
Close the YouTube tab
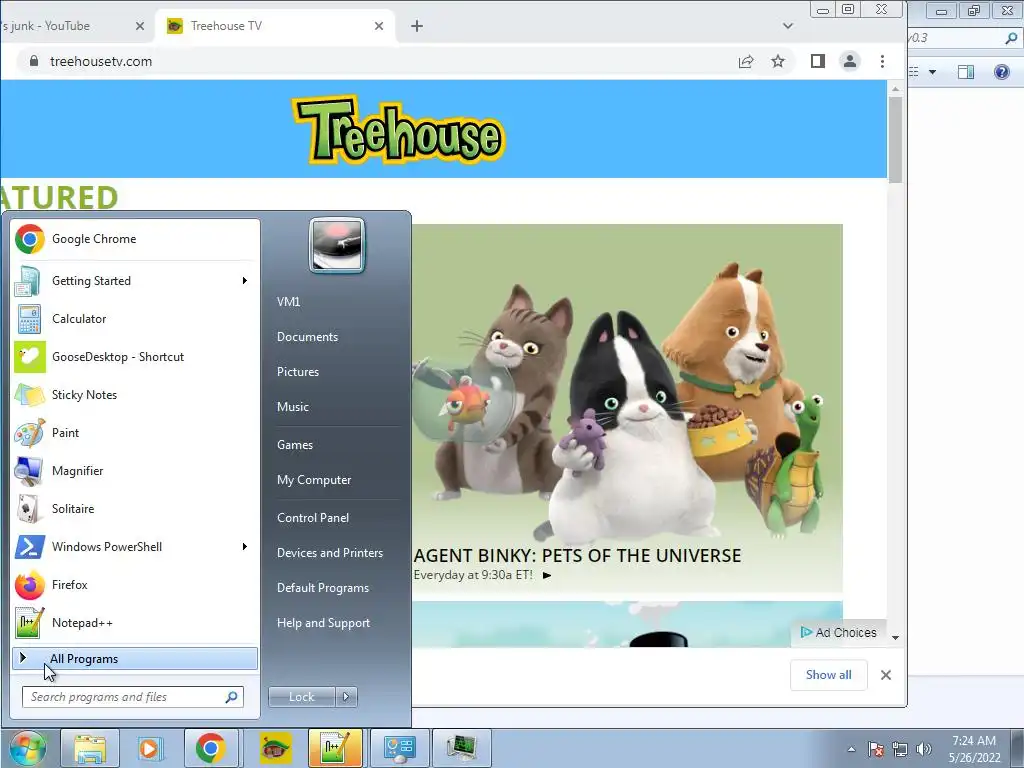tap(140, 26)
